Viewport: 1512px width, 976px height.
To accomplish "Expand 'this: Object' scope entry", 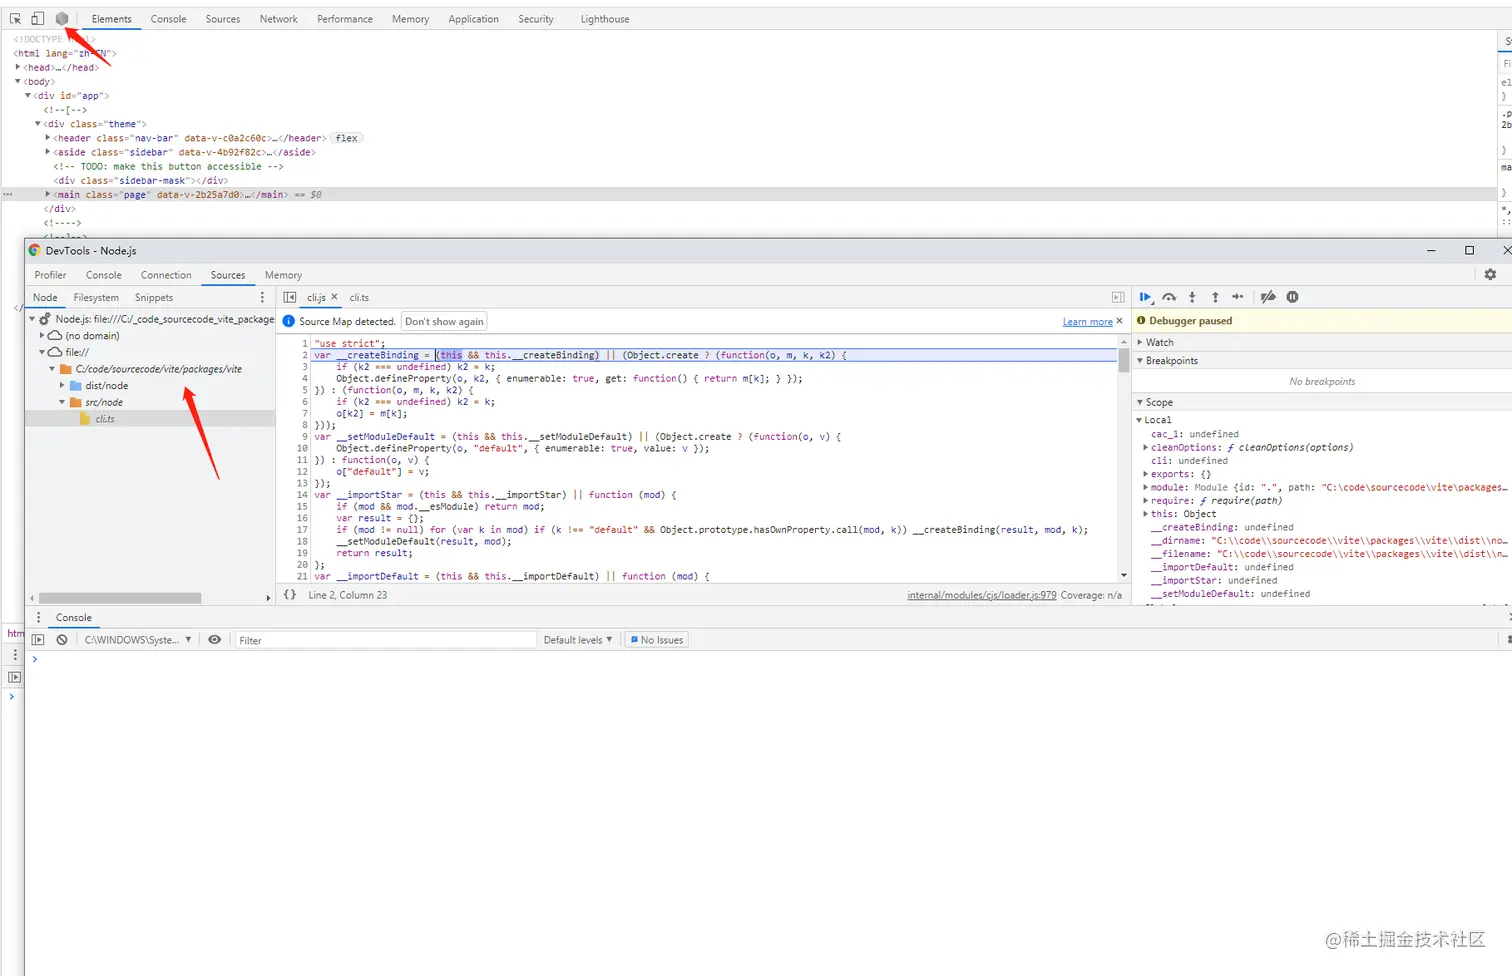I will point(1145,514).
